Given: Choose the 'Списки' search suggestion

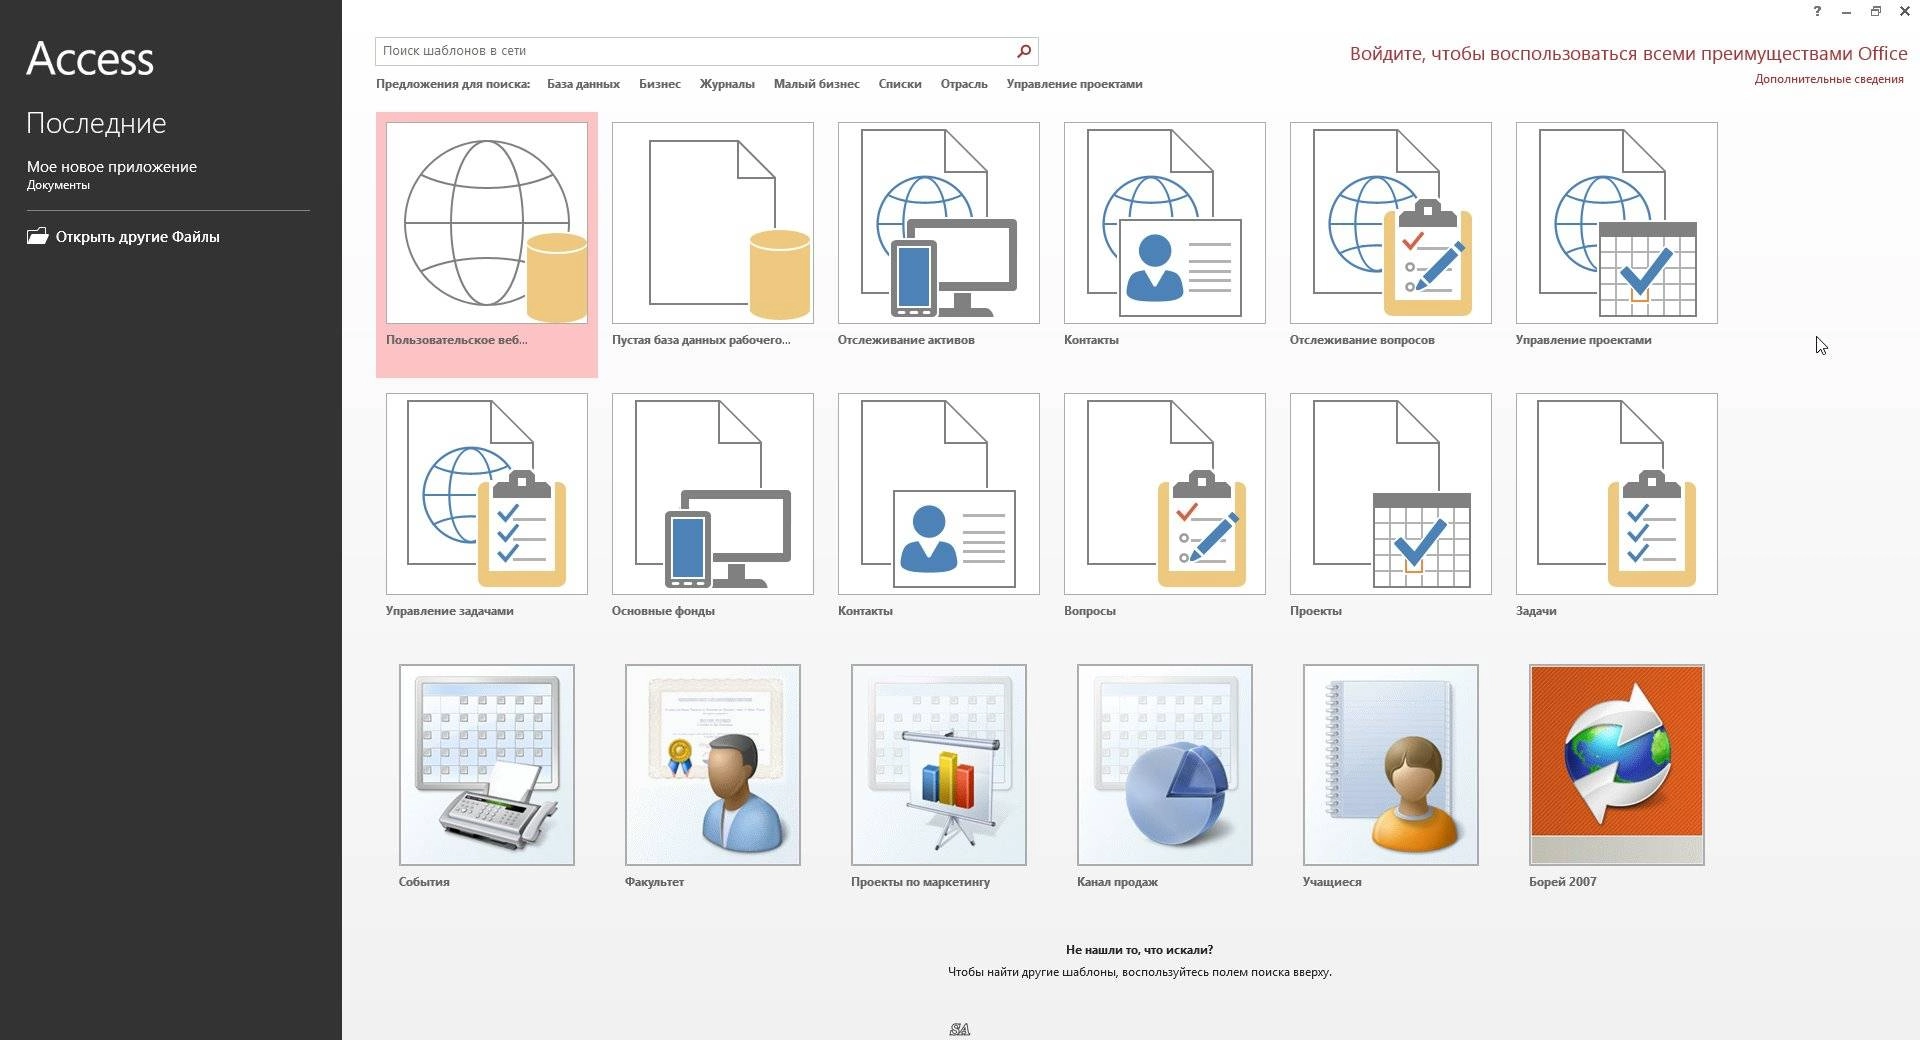Looking at the screenshot, I should 900,84.
